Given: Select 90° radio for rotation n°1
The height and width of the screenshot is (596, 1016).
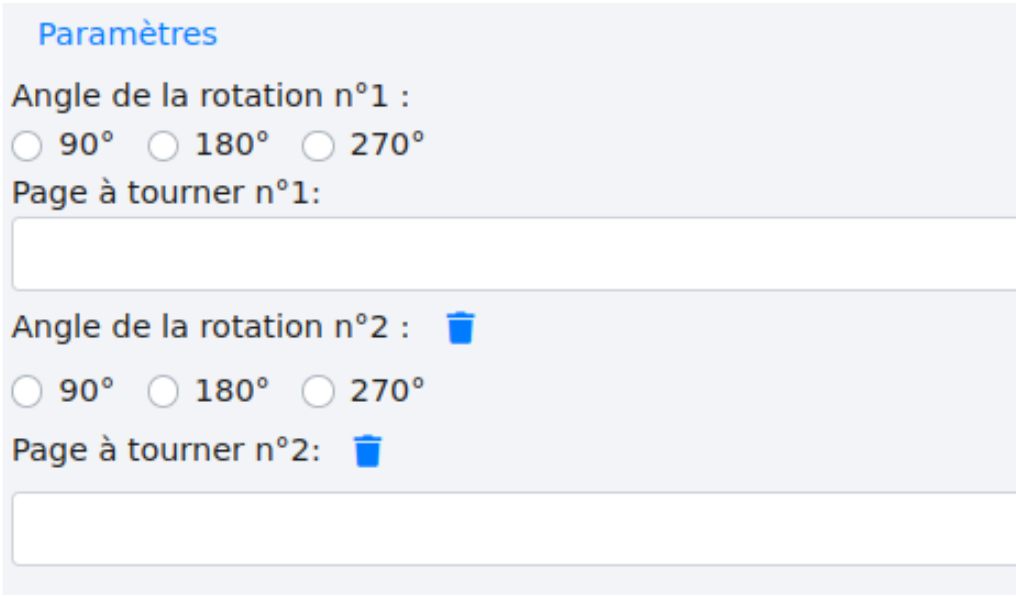Looking at the screenshot, I should click(28, 147).
